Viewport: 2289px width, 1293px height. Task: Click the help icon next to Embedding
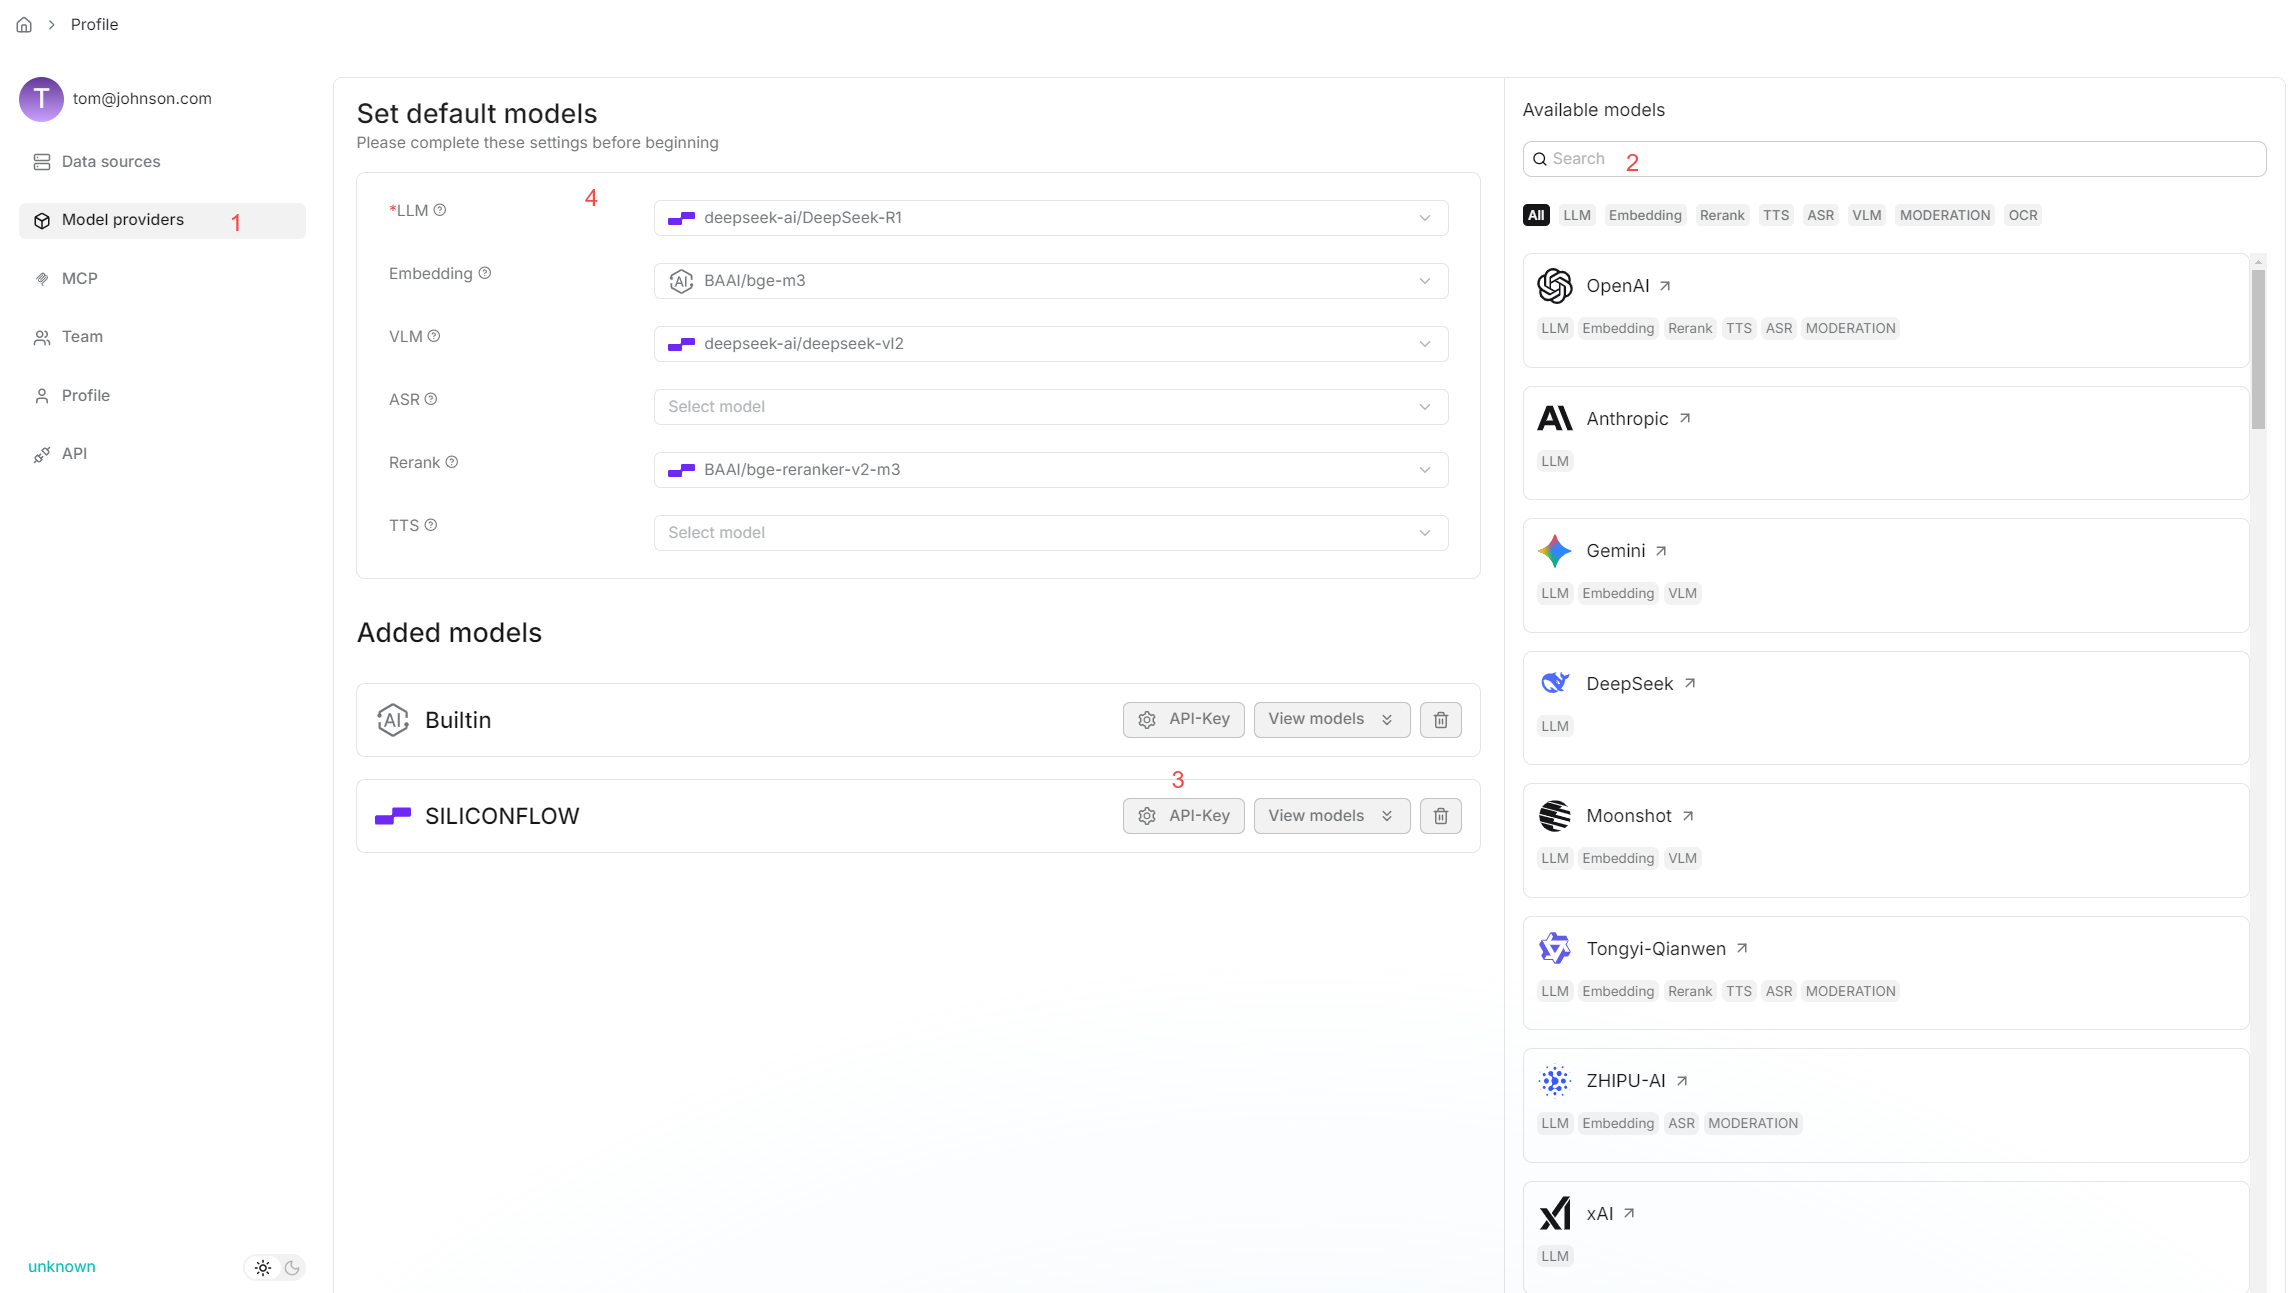pyautogui.click(x=485, y=273)
